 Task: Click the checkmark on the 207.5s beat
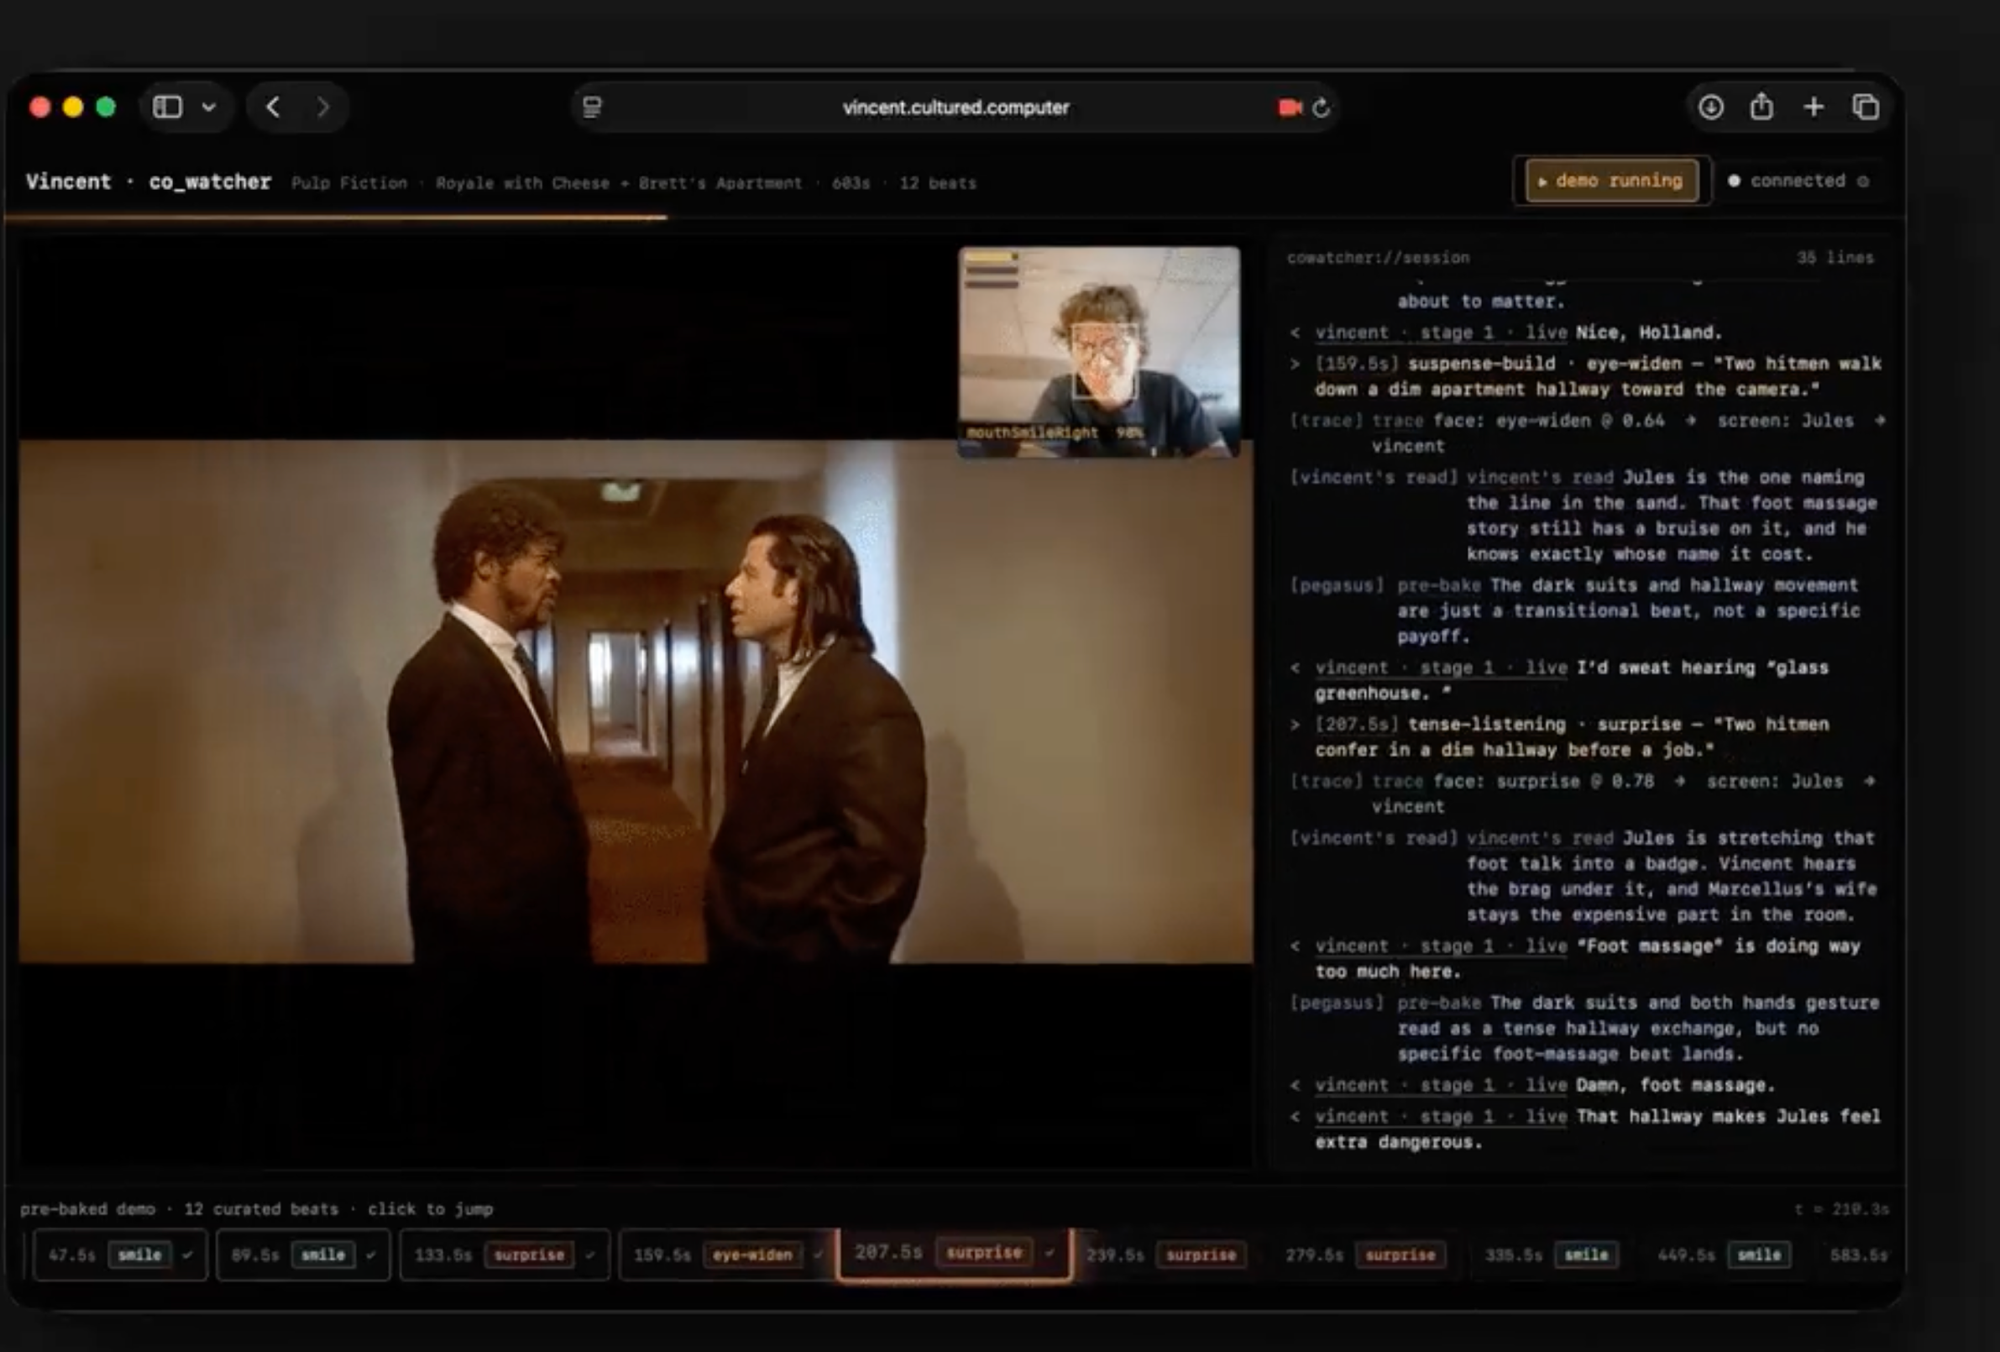(x=1049, y=1253)
